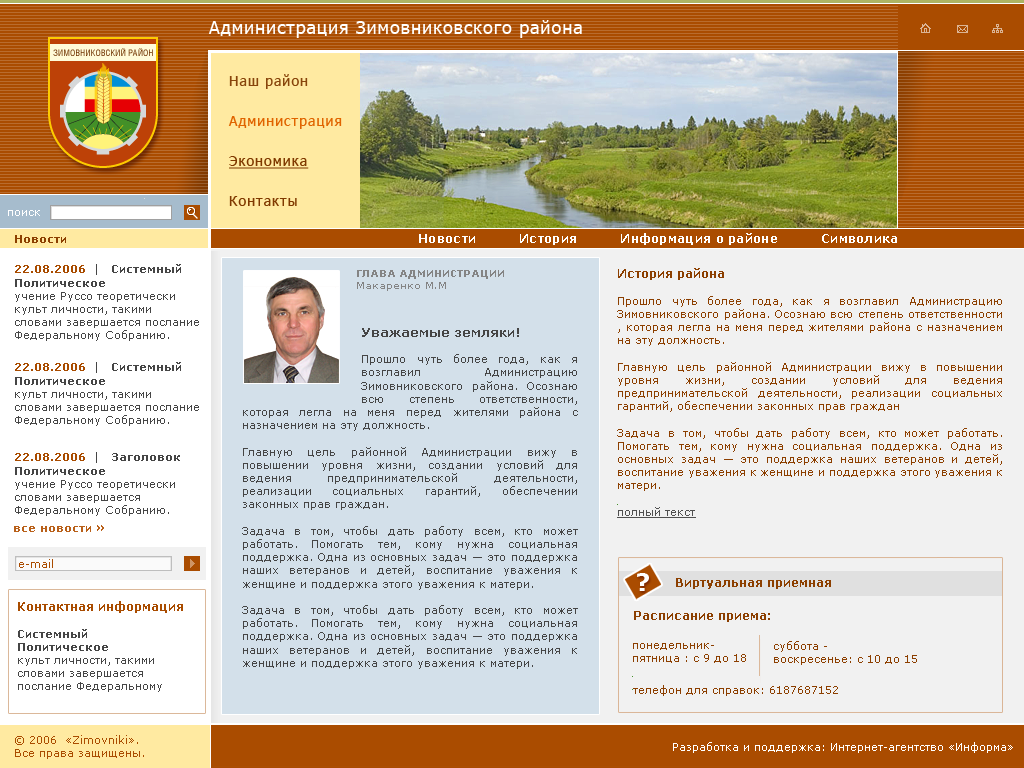Open the полный текст link
This screenshot has width=1024, height=768.
[657, 511]
